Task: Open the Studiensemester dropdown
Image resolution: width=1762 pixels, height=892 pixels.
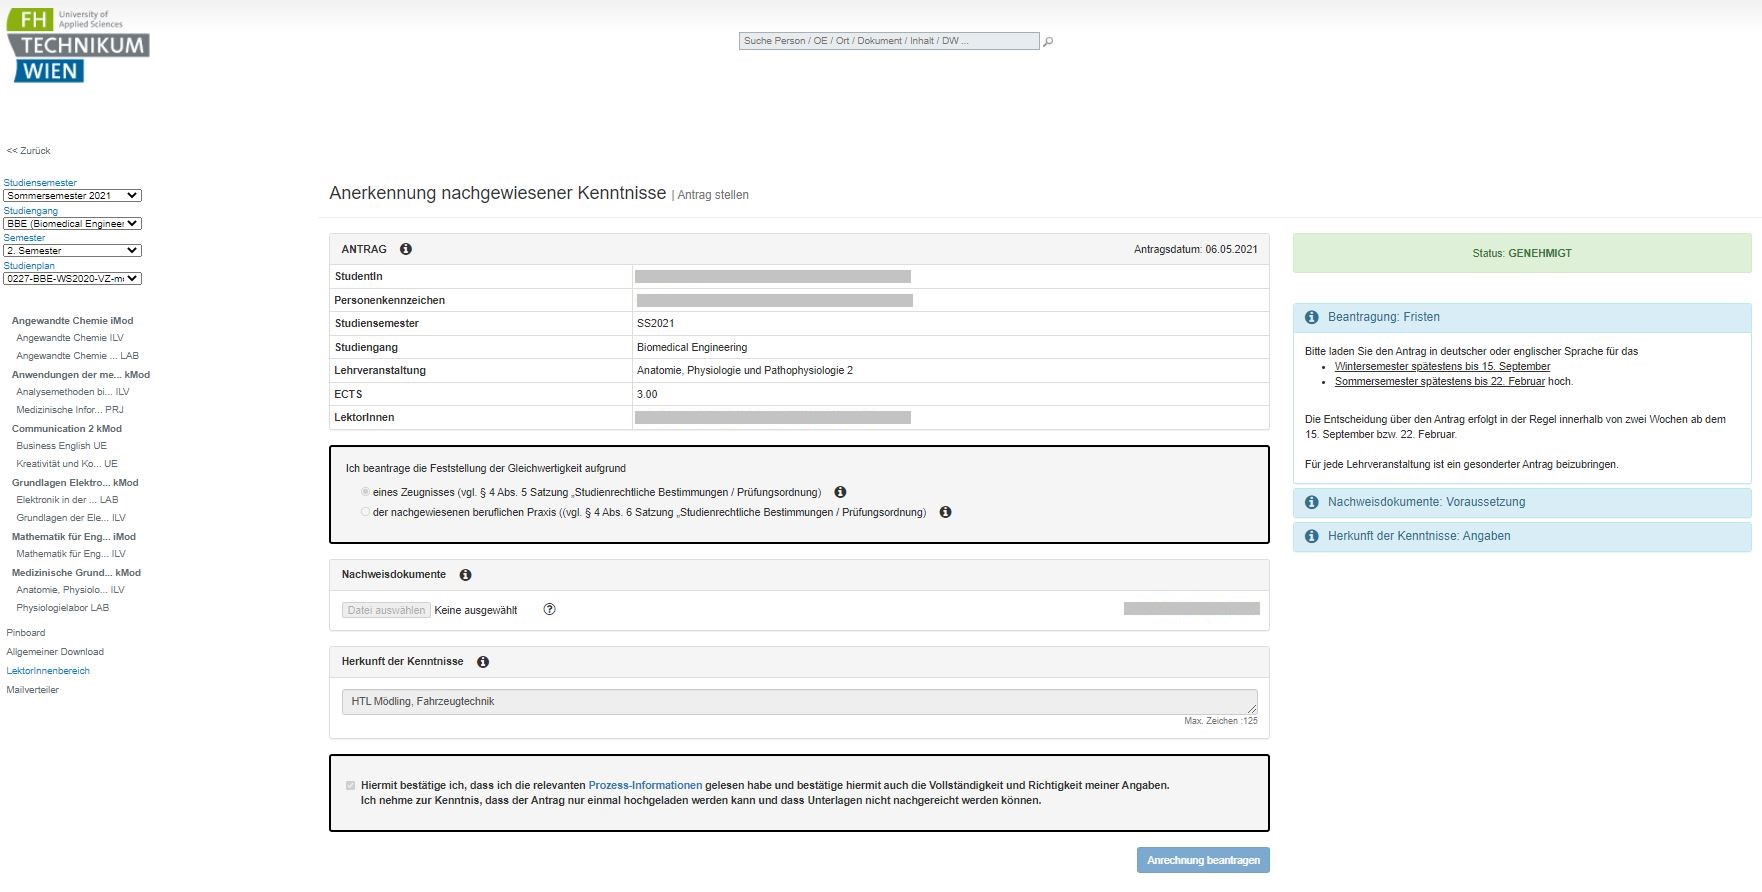Action: pos(72,196)
